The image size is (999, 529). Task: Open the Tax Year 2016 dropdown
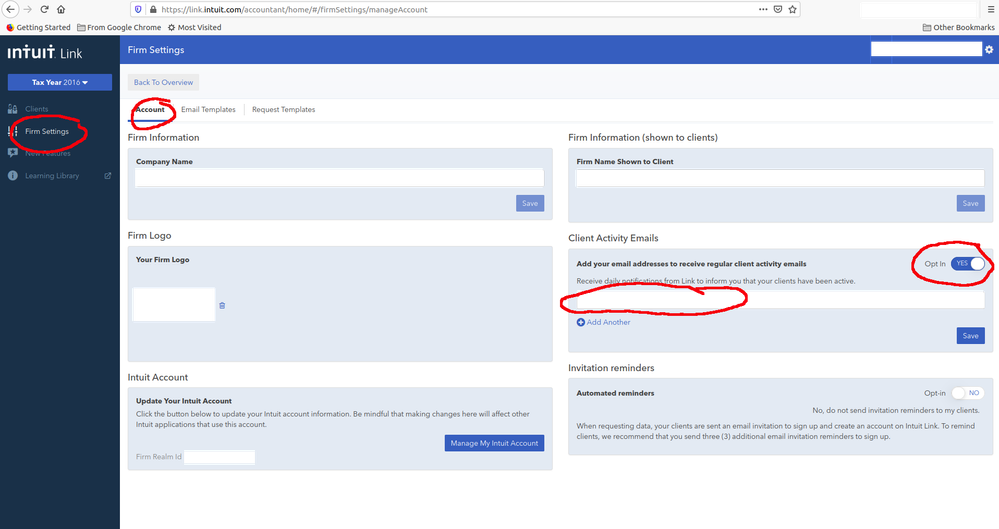click(60, 82)
